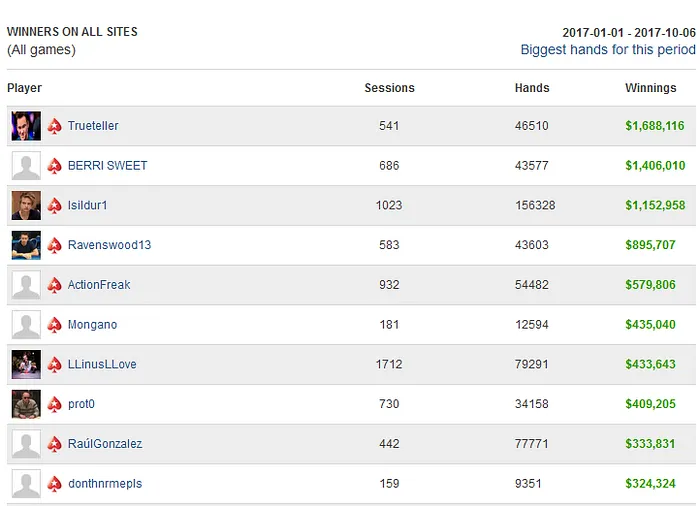Open LLinusLLove's avatar image
The image size is (700, 506).
(x=26, y=365)
